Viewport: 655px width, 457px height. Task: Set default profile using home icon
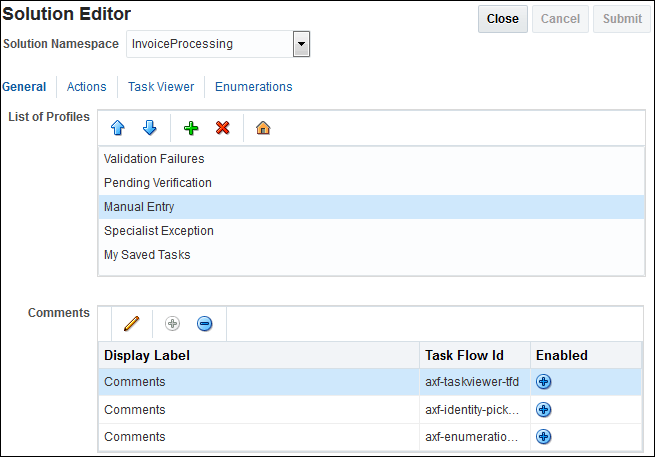263,128
